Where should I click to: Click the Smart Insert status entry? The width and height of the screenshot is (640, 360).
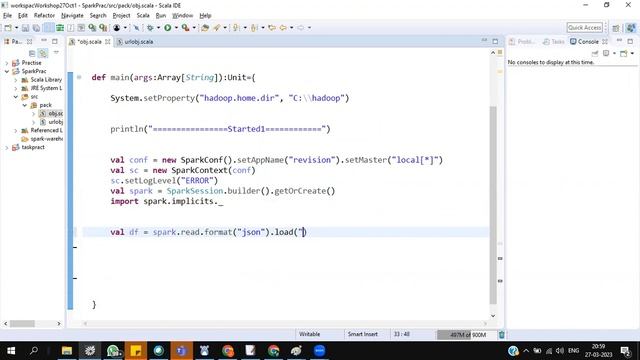362,334
